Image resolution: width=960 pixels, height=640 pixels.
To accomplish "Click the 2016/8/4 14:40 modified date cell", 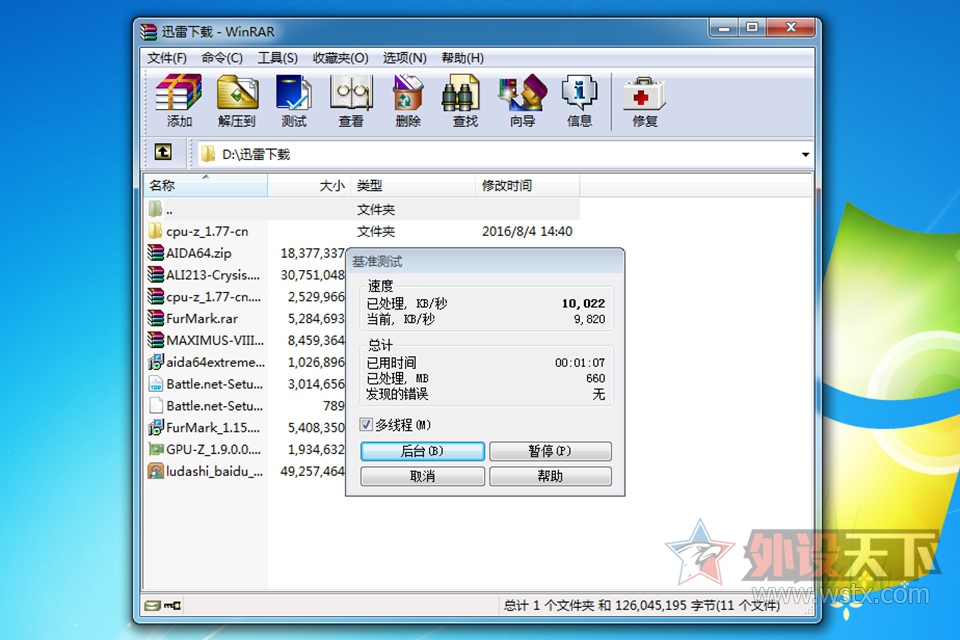I will tap(527, 232).
